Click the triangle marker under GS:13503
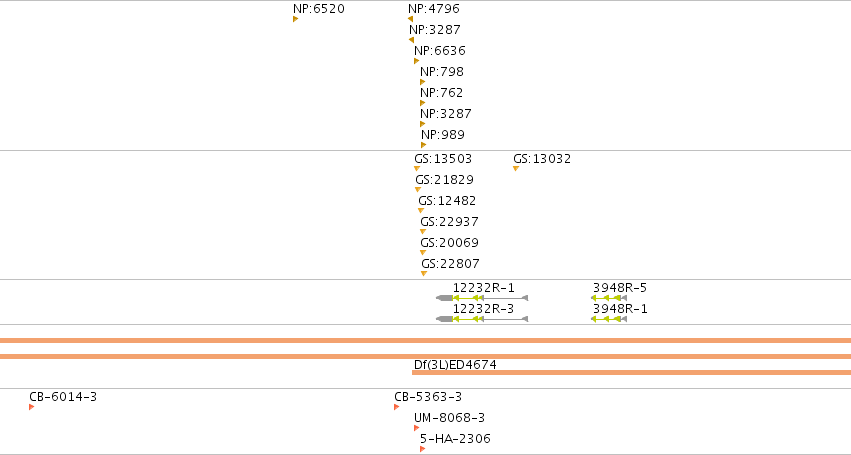 pyautogui.click(x=417, y=169)
